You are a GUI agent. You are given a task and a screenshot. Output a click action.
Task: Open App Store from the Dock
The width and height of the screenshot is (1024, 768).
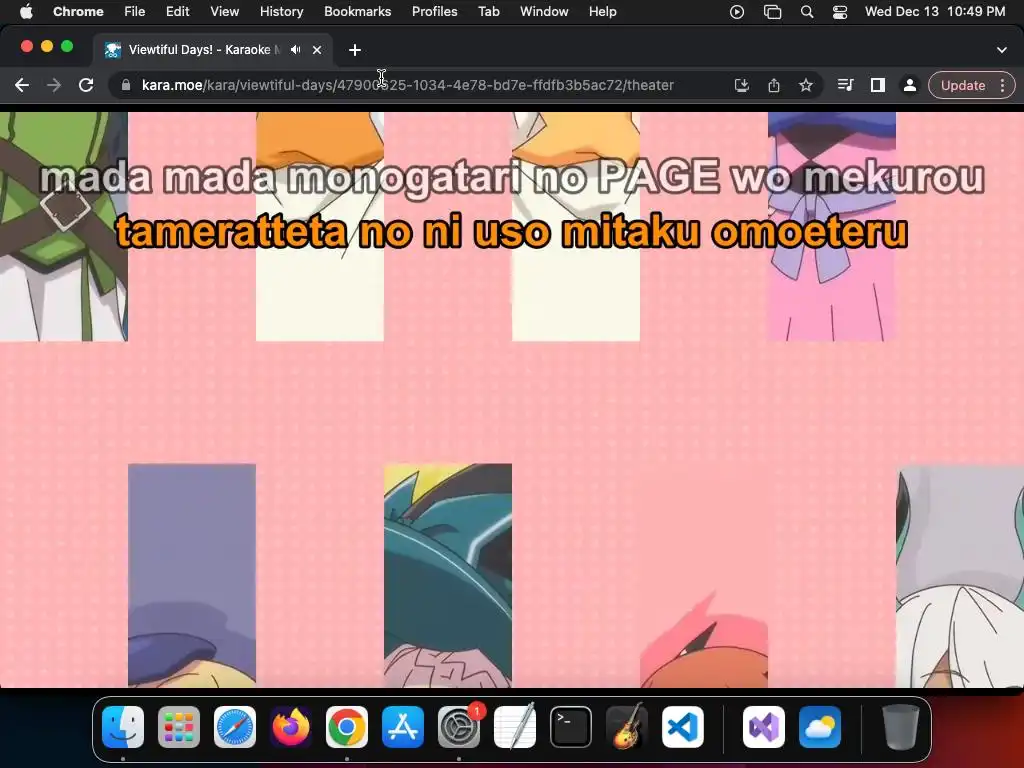pos(403,727)
